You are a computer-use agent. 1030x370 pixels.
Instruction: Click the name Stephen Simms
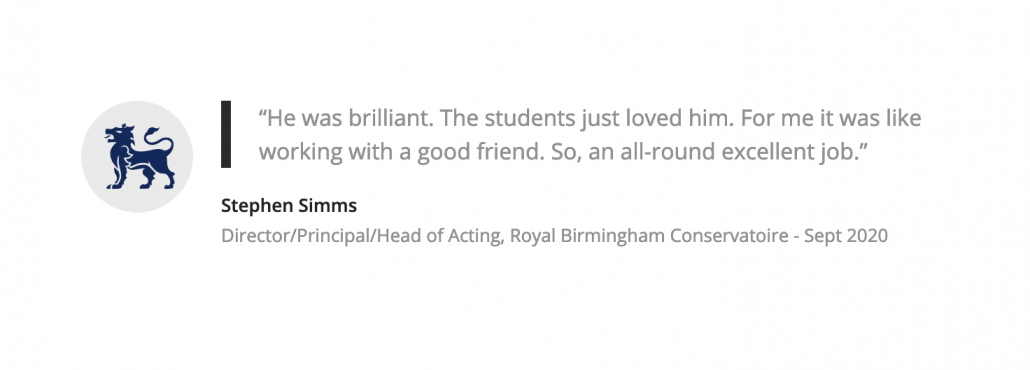point(289,206)
